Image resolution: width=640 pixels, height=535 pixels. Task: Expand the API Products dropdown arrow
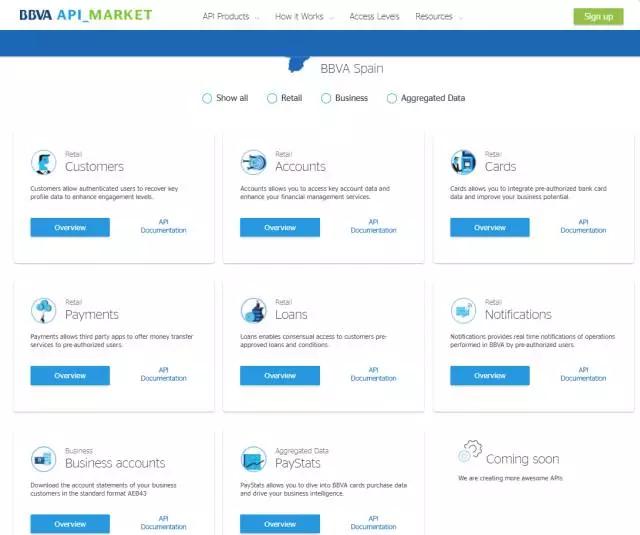tap(257, 18)
